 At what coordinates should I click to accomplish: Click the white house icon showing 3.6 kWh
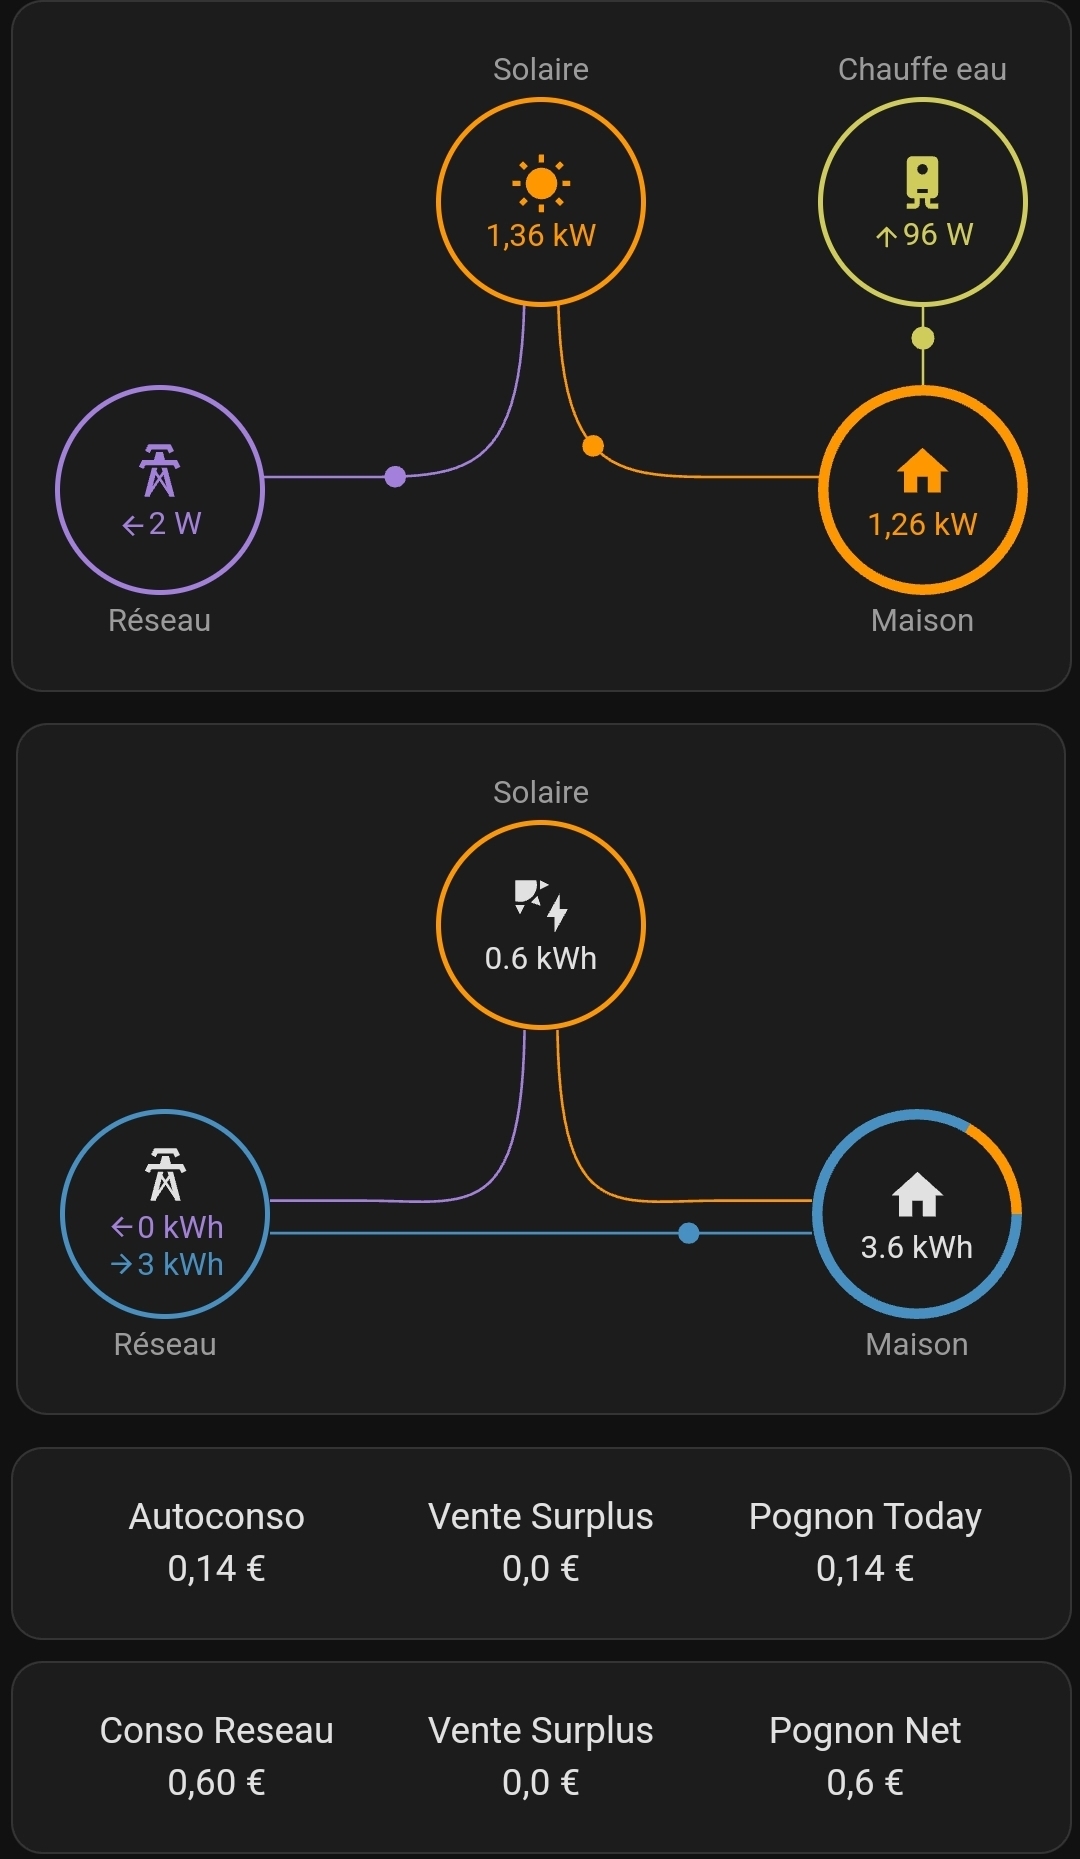917,1194
